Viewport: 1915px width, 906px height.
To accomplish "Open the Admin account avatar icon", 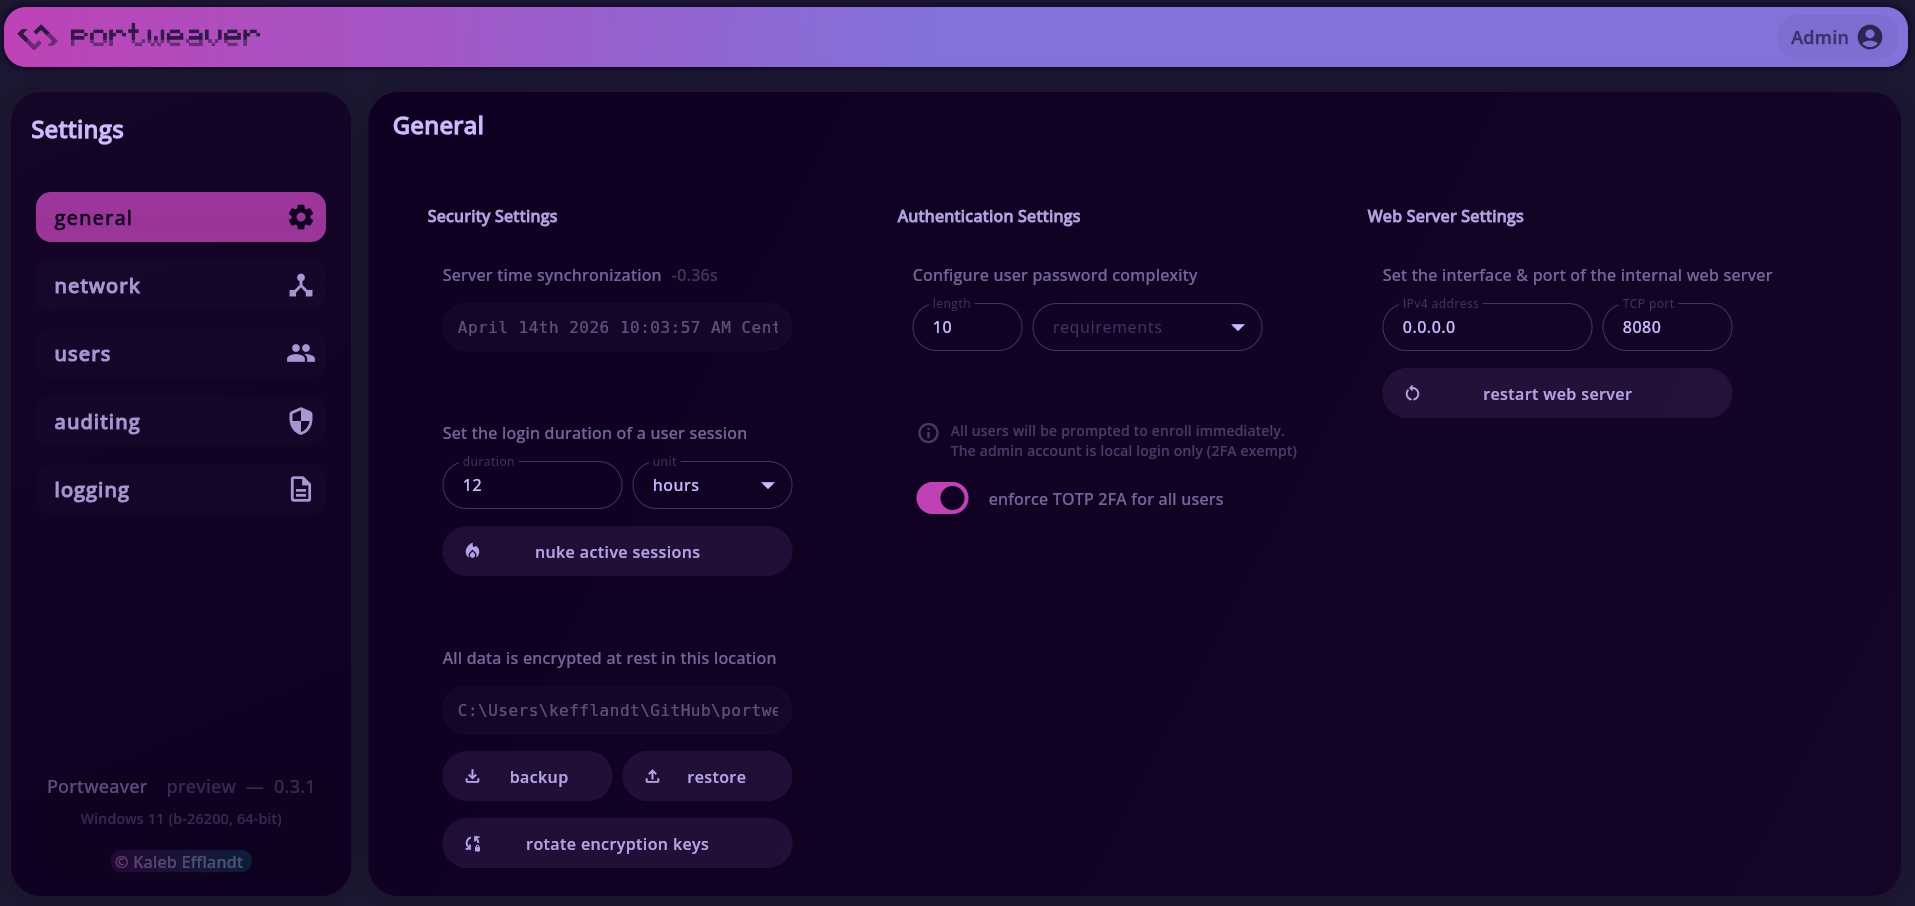I will coord(1869,37).
